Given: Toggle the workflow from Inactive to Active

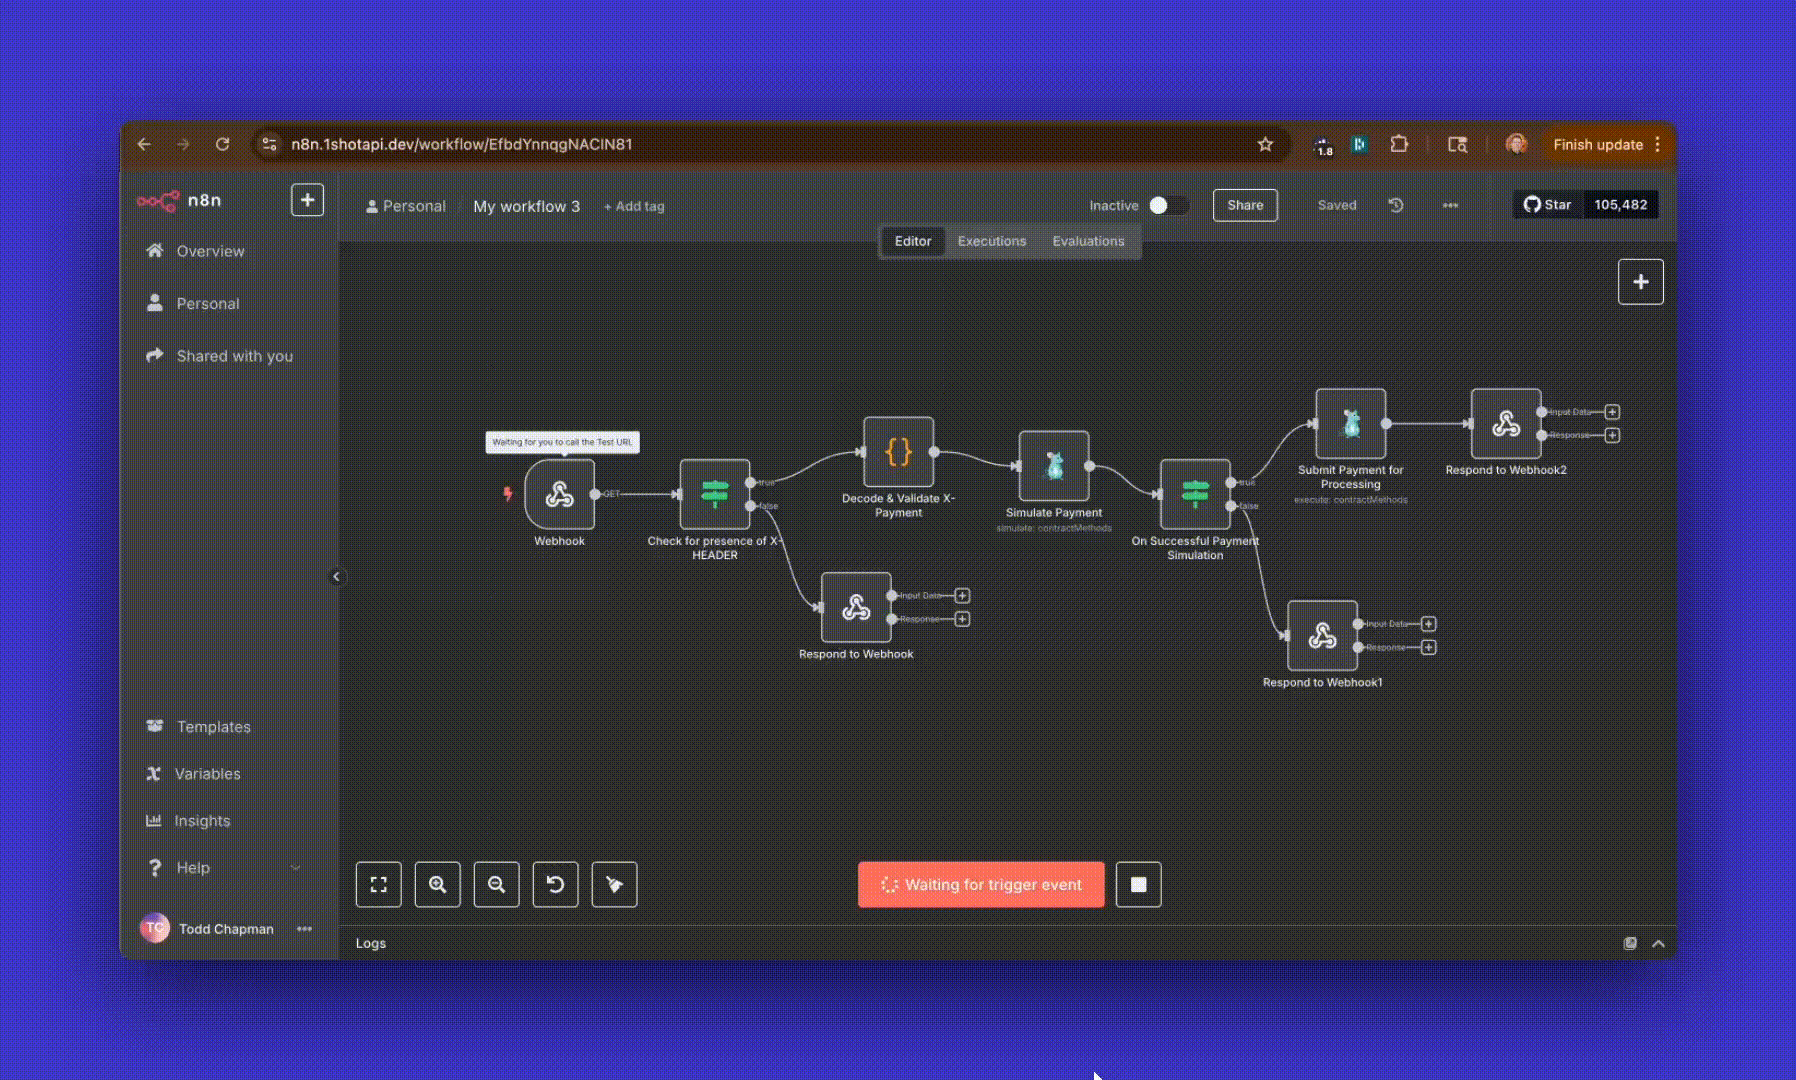Looking at the screenshot, I should pos(1169,205).
